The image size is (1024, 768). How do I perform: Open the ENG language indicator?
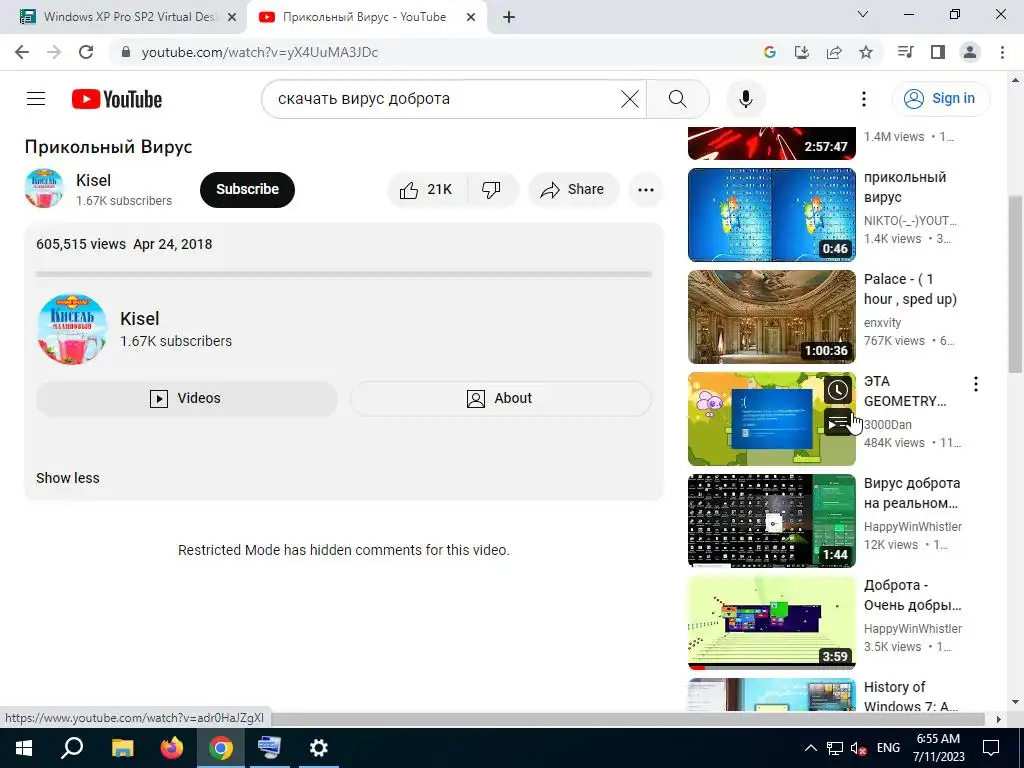(x=888, y=748)
